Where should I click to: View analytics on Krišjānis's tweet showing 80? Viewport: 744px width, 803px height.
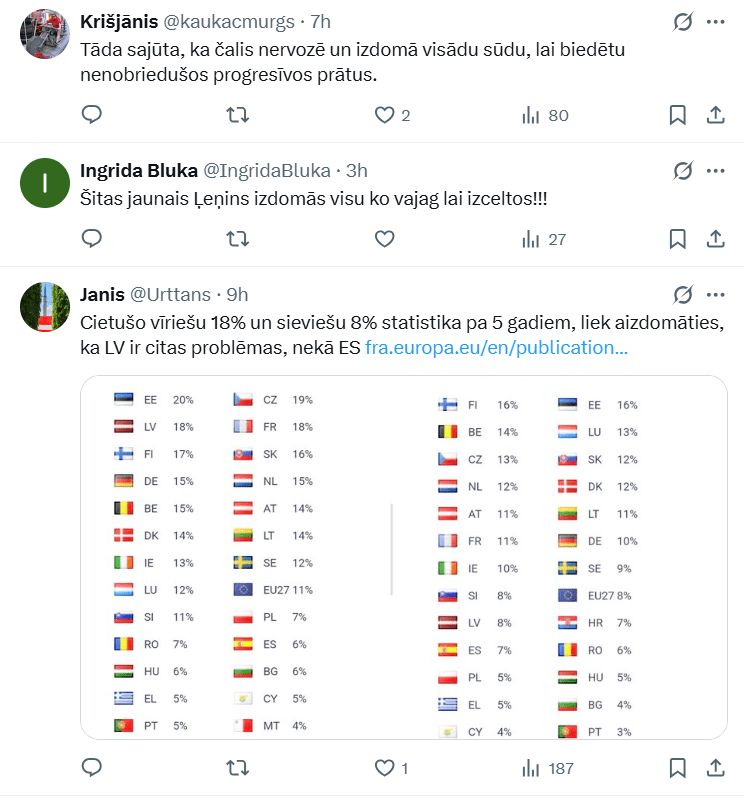click(531, 115)
